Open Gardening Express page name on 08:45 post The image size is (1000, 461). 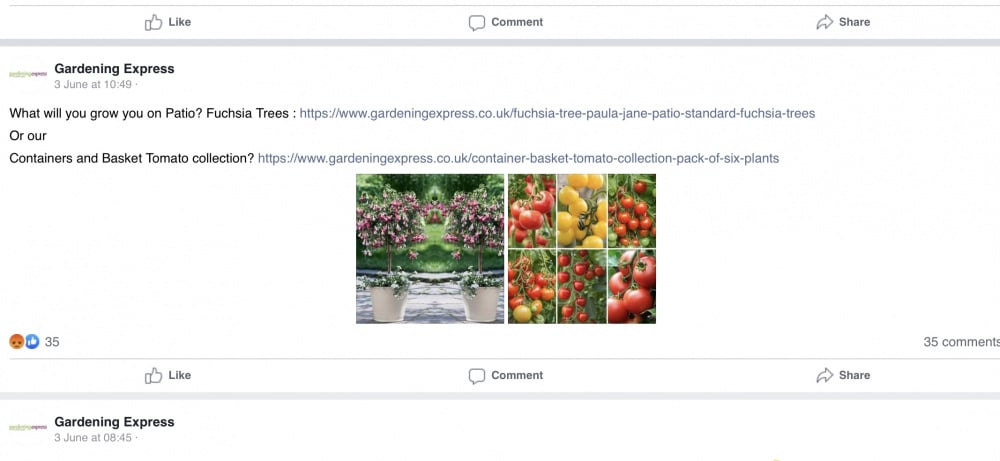114,422
